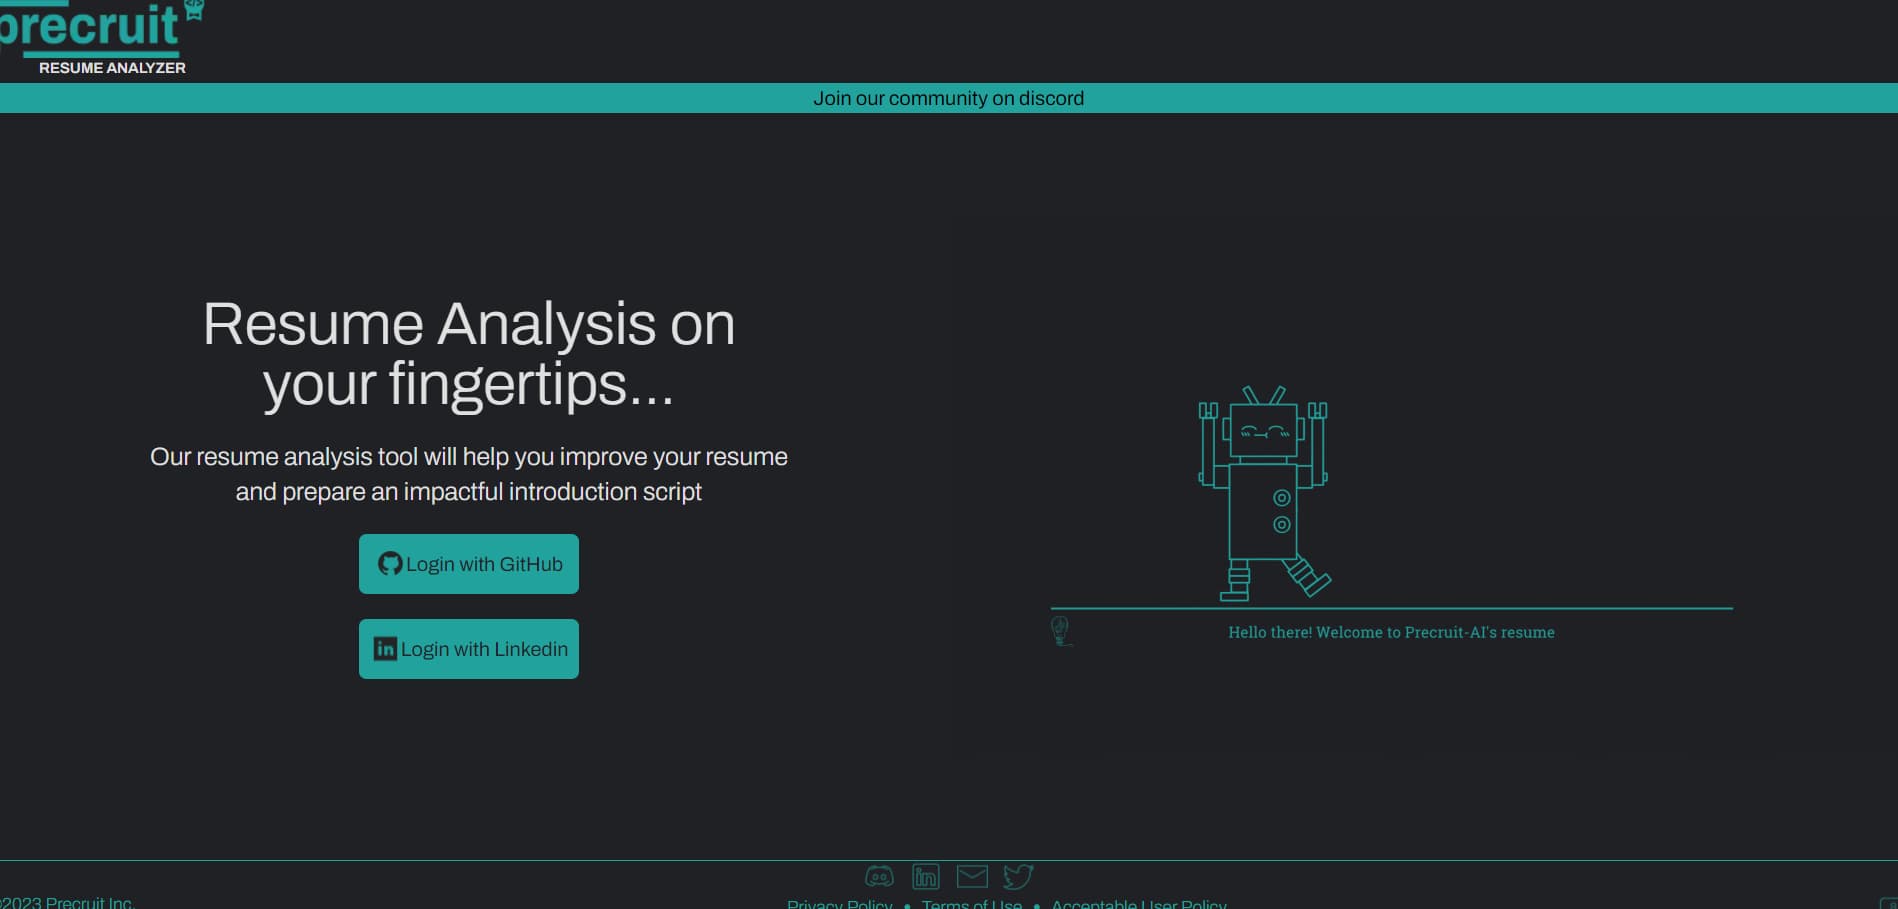
Task: Click the email envelope icon
Action: (x=972, y=877)
